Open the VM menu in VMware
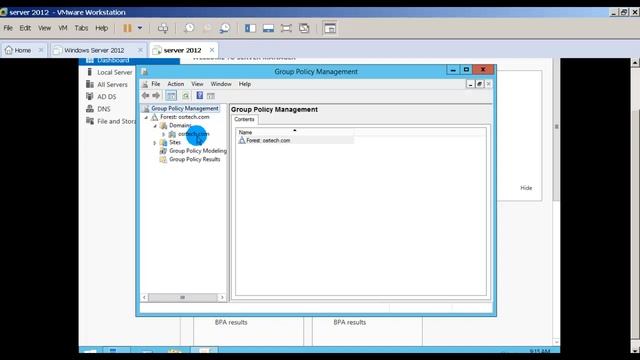Image resolution: width=640 pixels, height=360 pixels. [x=63, y=28]
